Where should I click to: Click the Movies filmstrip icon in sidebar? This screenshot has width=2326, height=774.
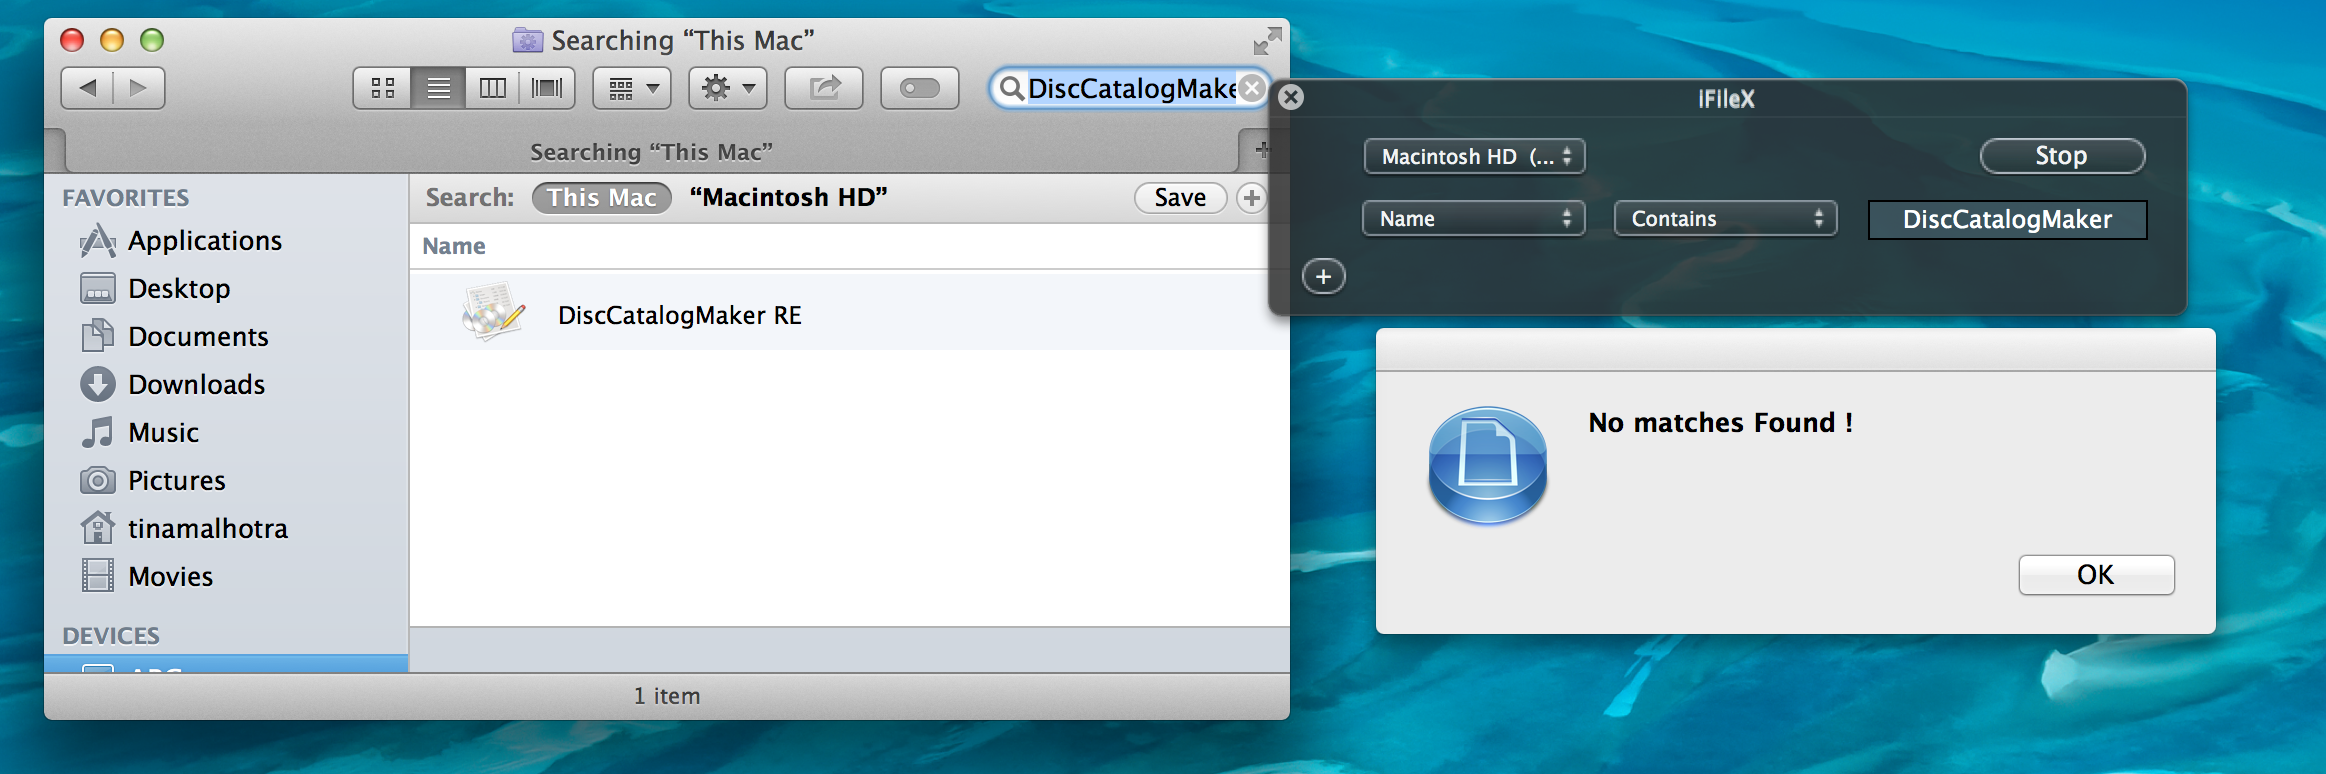click(98, 576)
